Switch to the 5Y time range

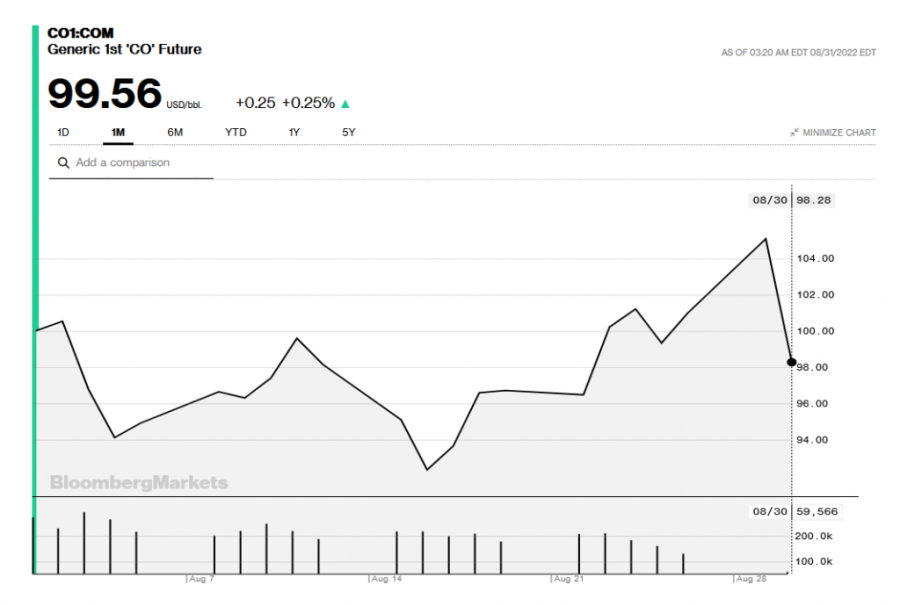pyautogui.click(x=349, y=132)
